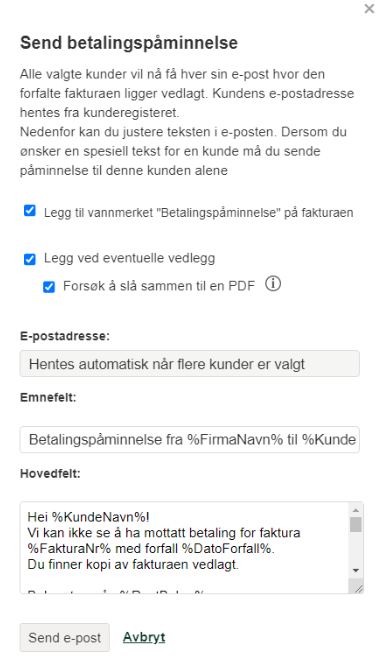390x658 pixels.
Task: Place cursor on the Hei %KundeNavn%! line
Action: 89,517
